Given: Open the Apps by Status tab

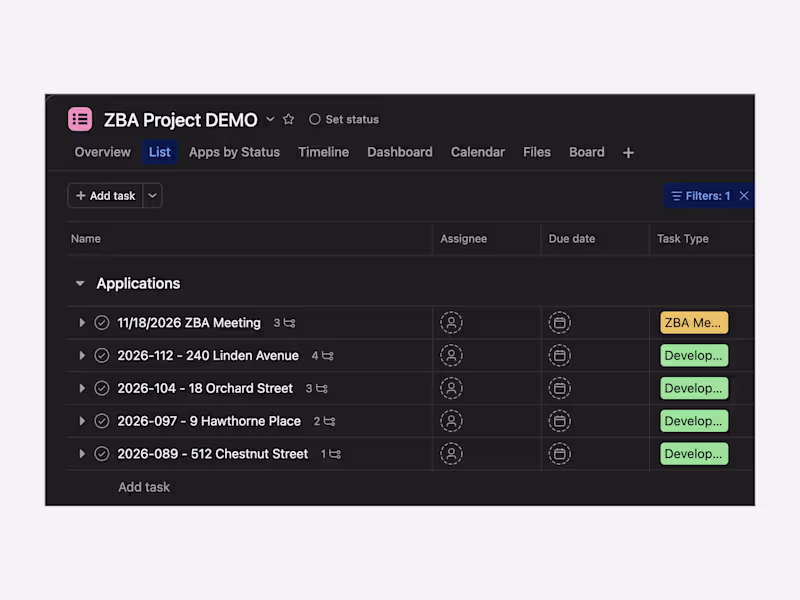Looking at the screenshot, I should (x=234, y=152).
